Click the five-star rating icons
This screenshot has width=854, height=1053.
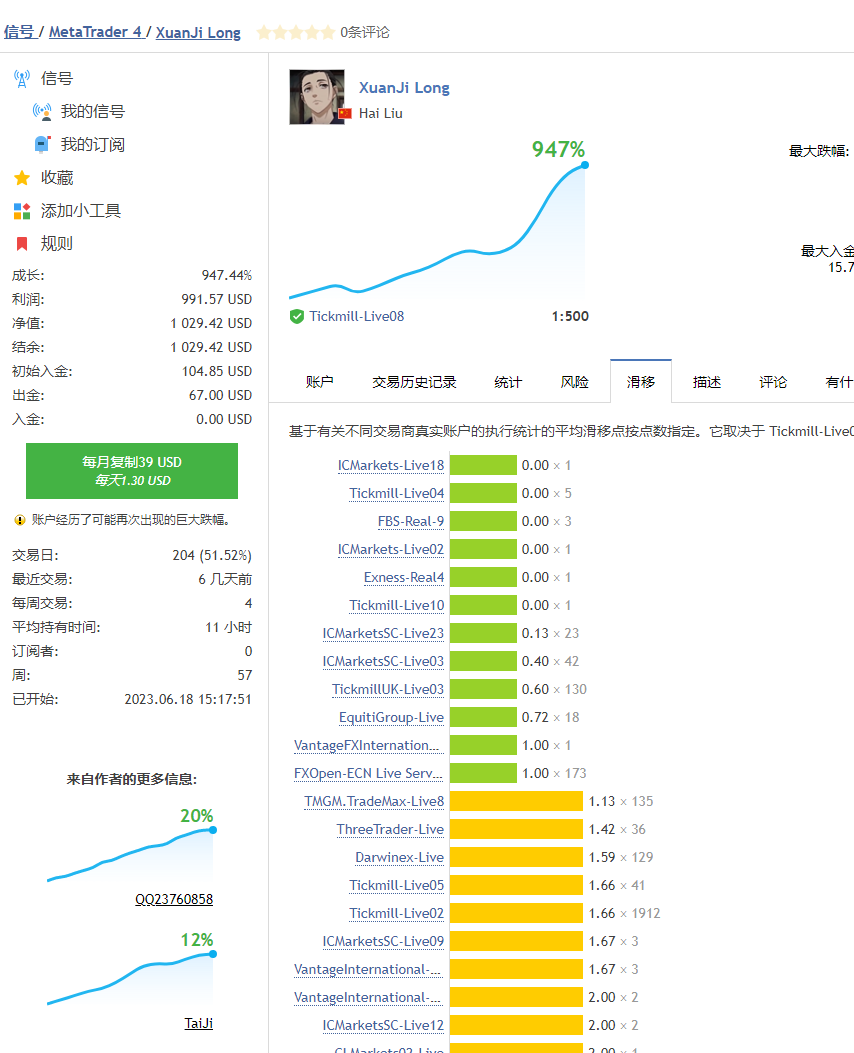[295, 32]
